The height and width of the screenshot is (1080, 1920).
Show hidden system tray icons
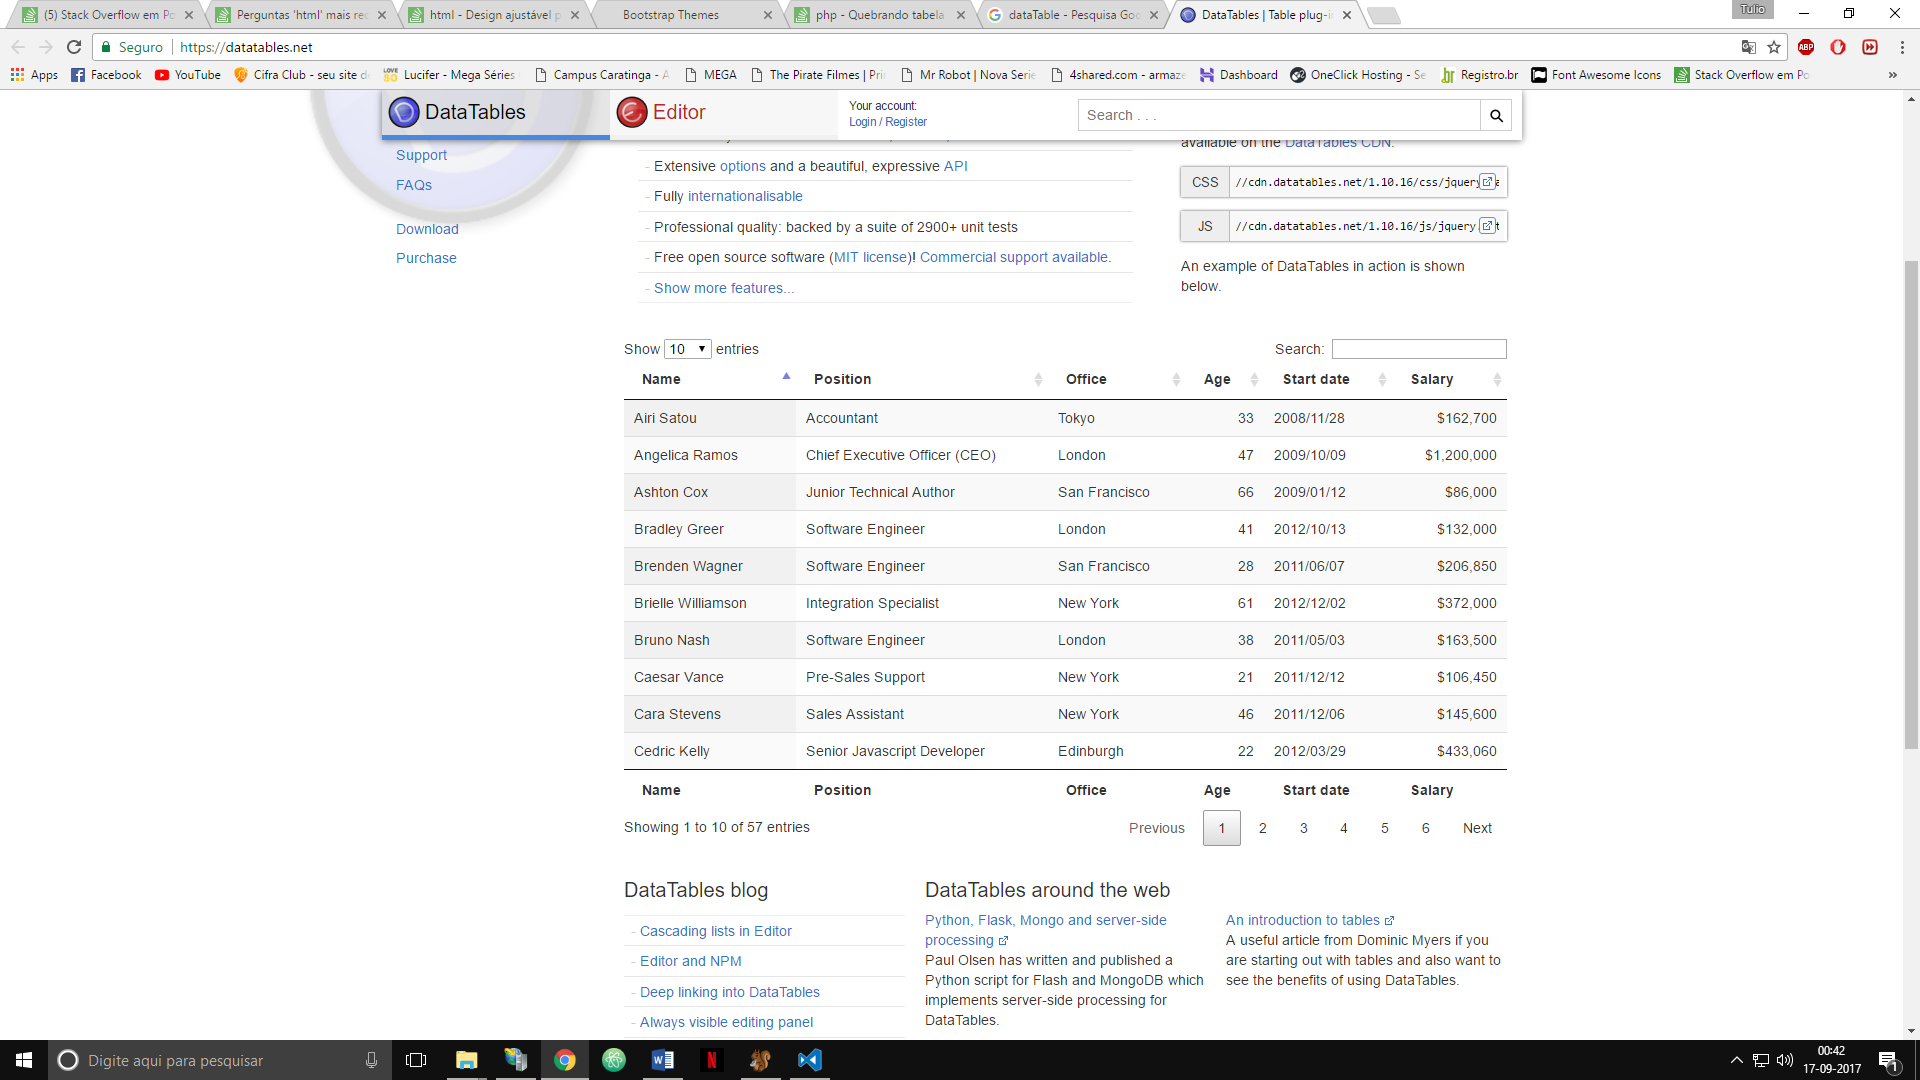(x=1737, y=1060)
